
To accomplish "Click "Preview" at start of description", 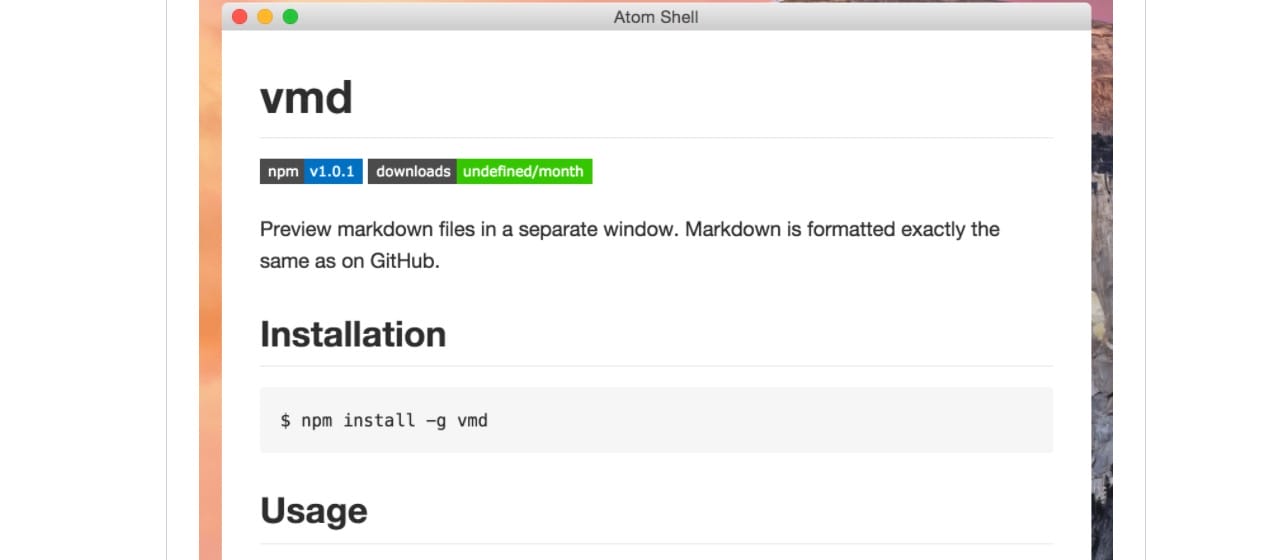I will [295, 229].
